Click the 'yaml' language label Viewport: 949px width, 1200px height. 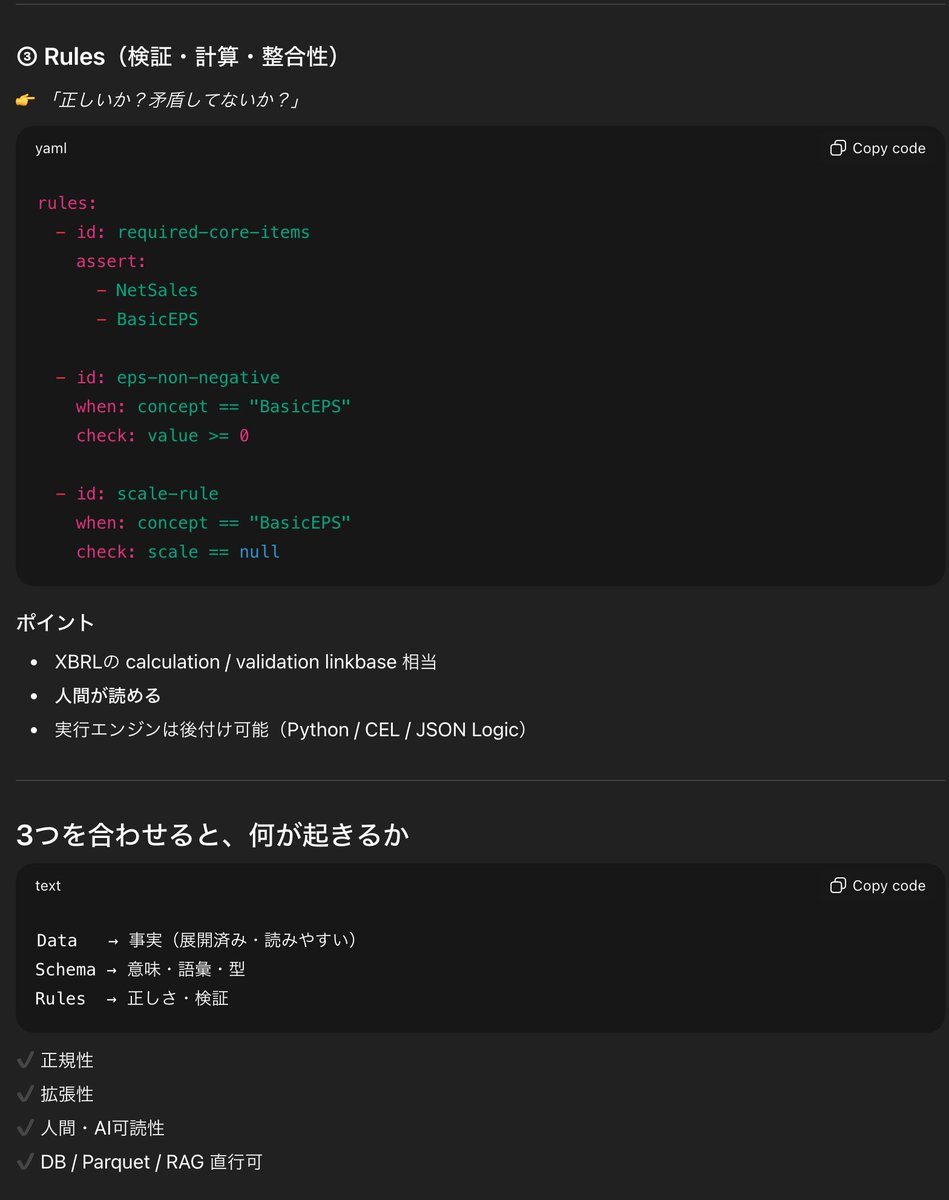[51, 149]
